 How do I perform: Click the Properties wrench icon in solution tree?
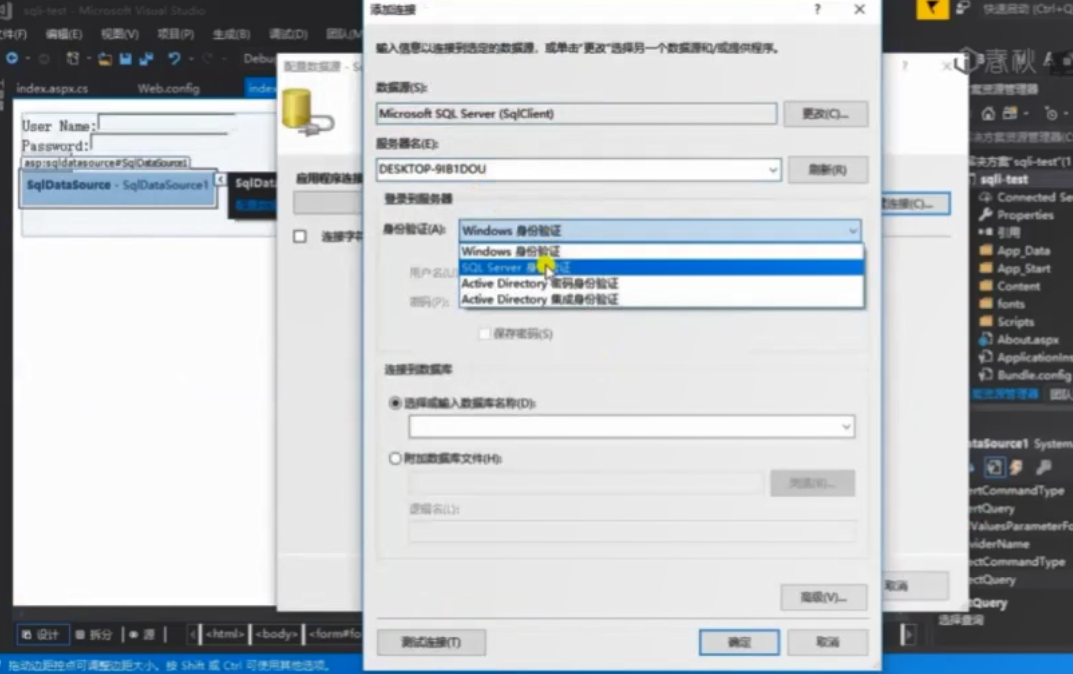(x=985, y=215)
